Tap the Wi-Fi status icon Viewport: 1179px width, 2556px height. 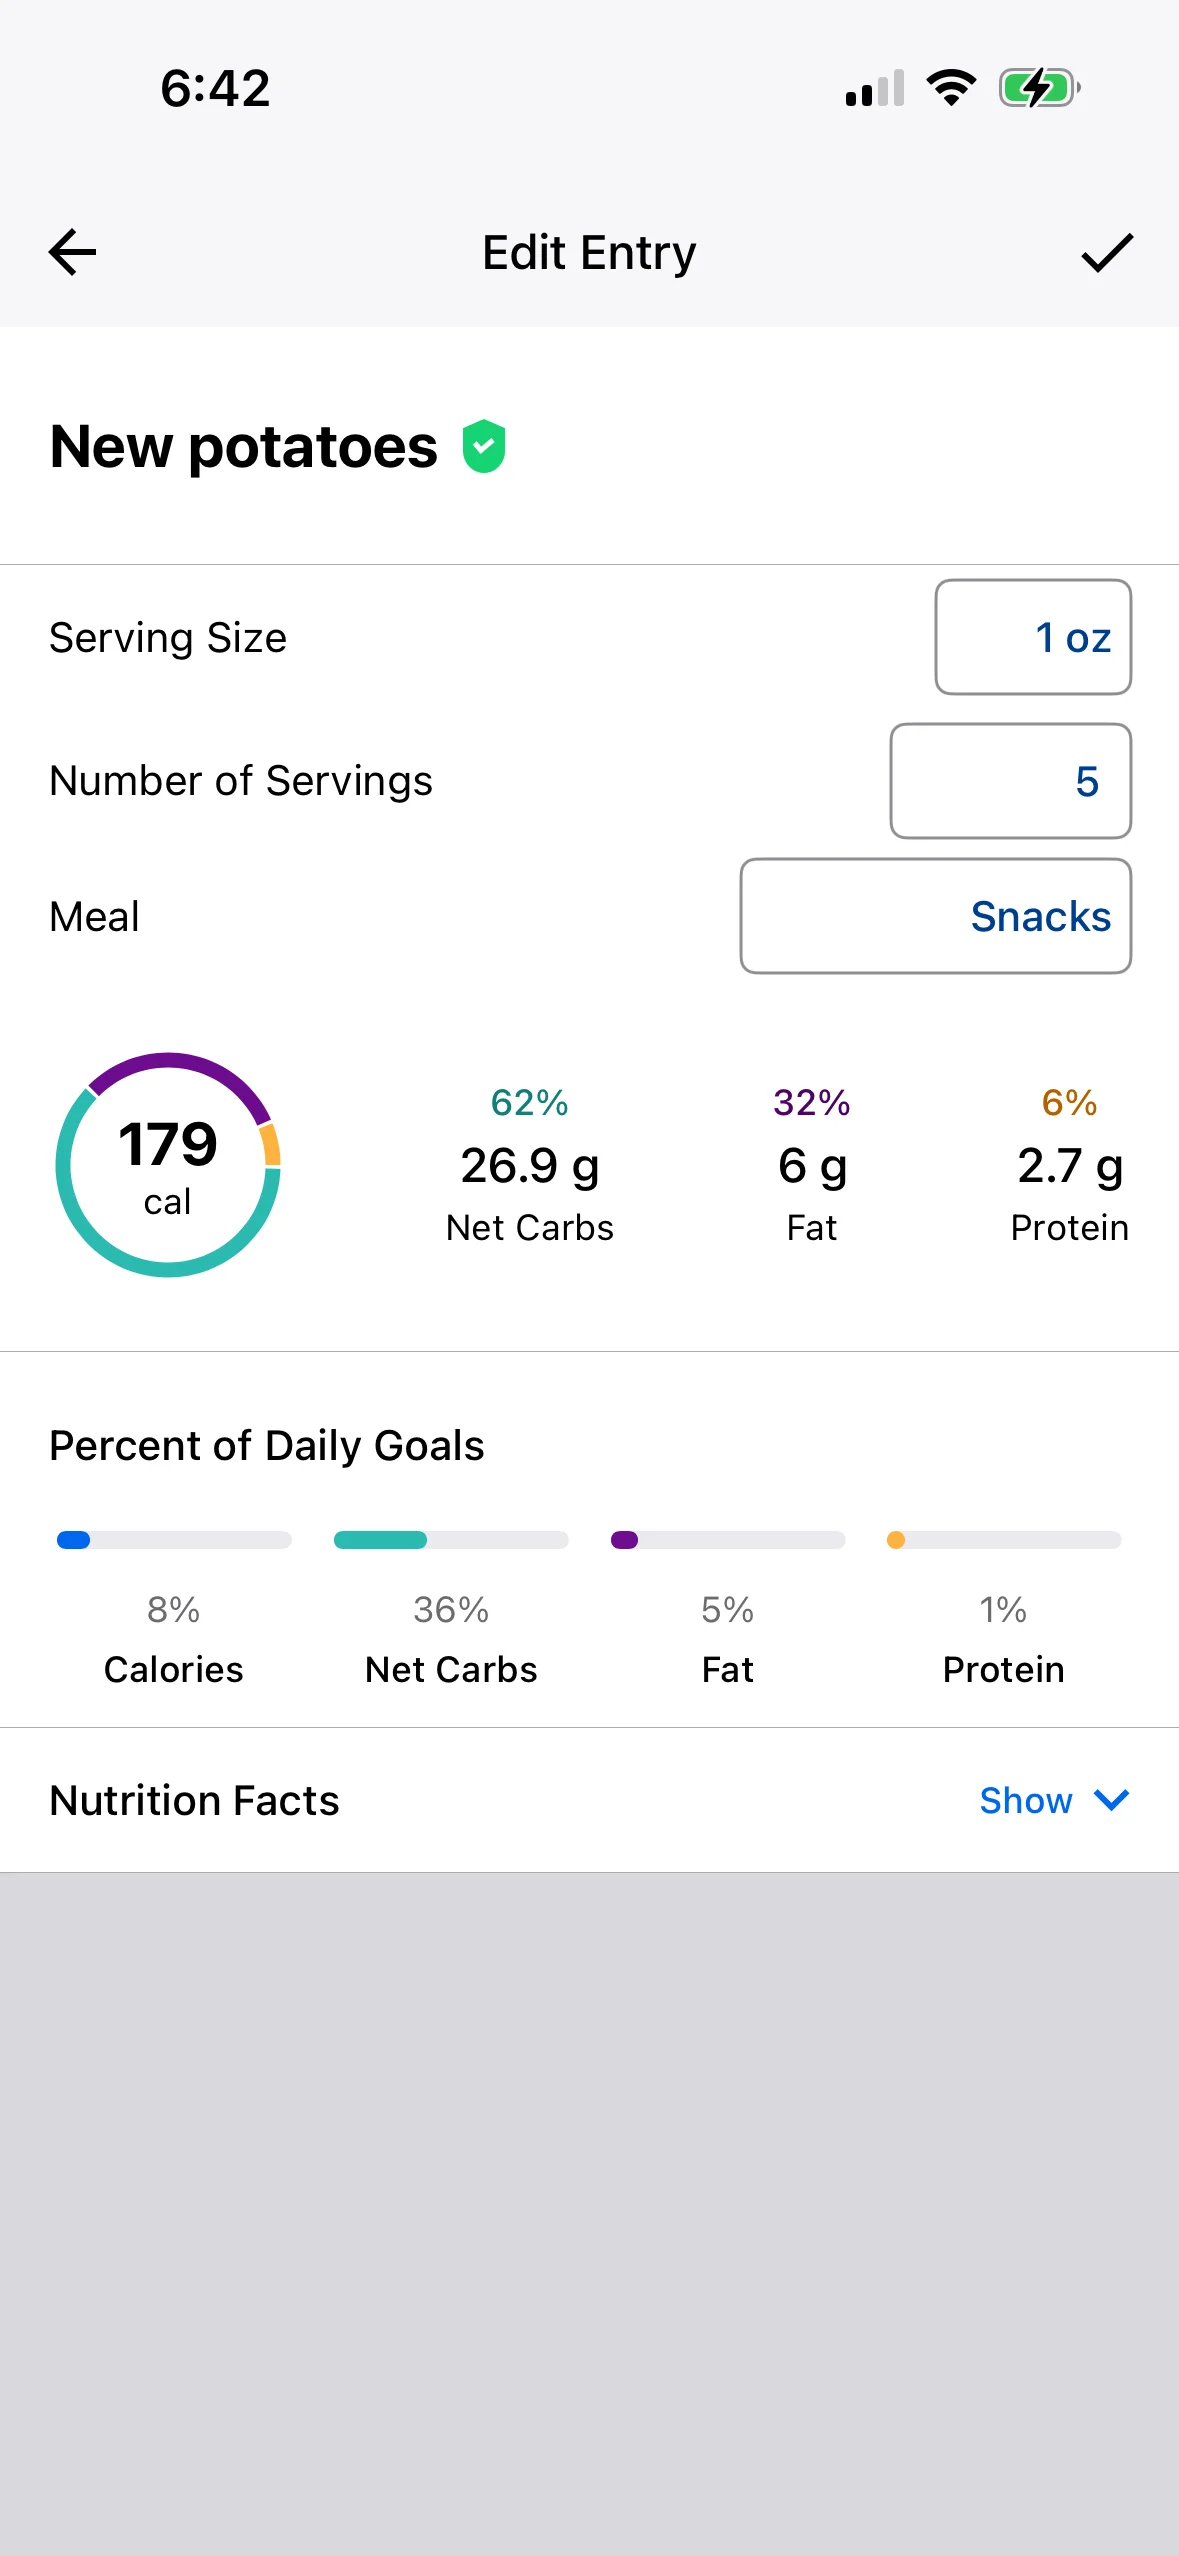click(951, 88)
